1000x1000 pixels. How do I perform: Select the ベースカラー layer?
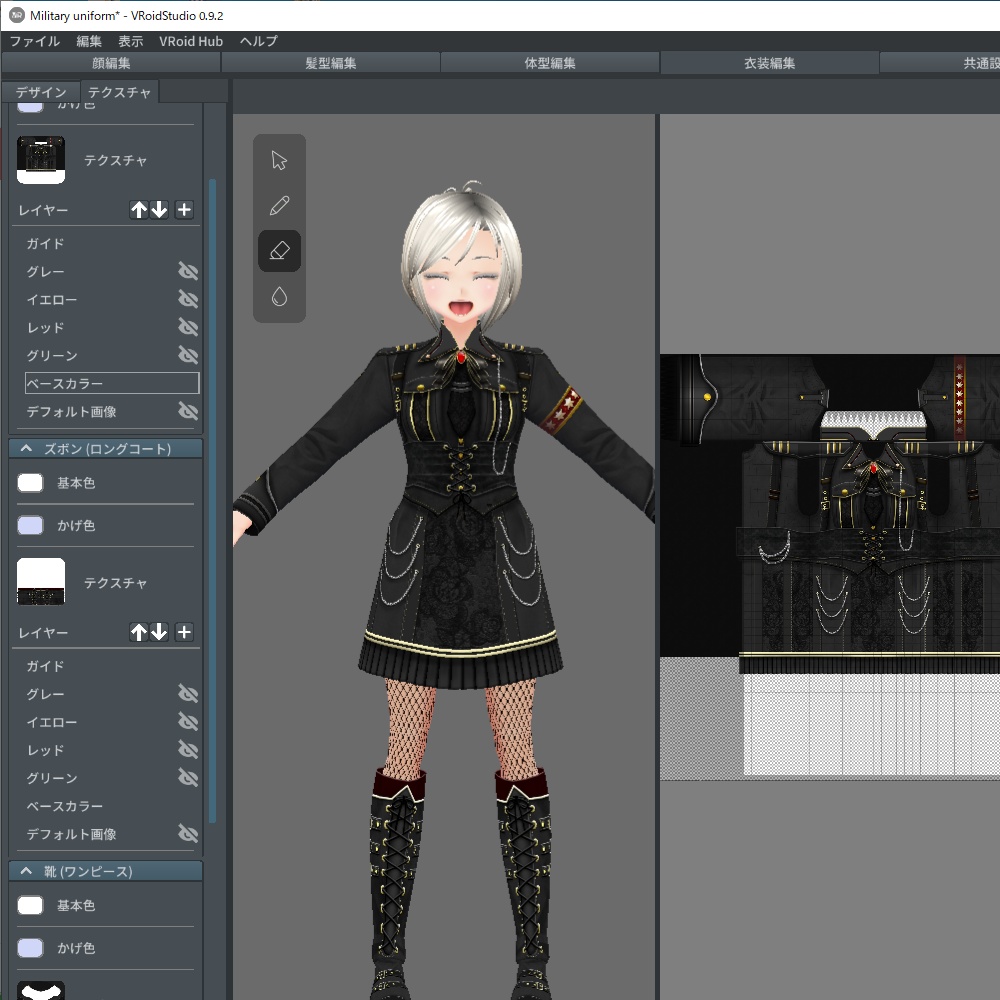click(110, 383)
